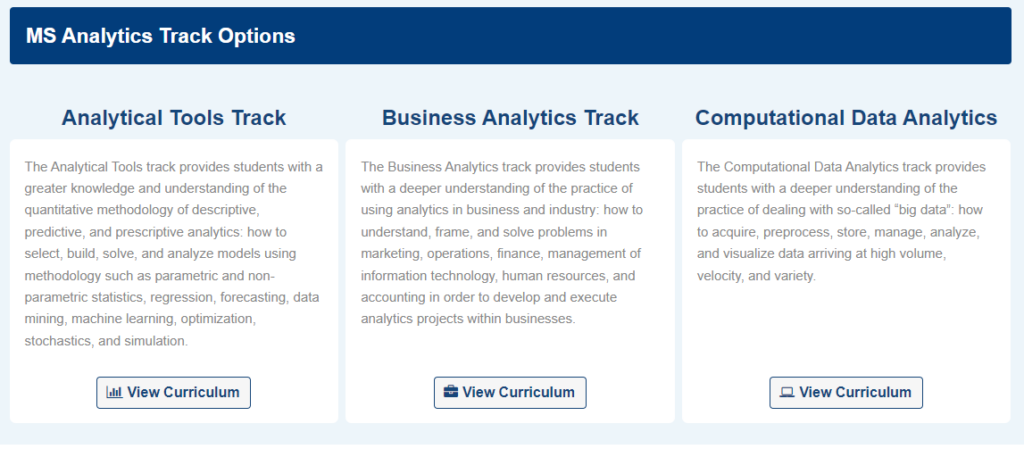
Task: Click the laptop icon in Computational Data button
Action: click(788, 392)
